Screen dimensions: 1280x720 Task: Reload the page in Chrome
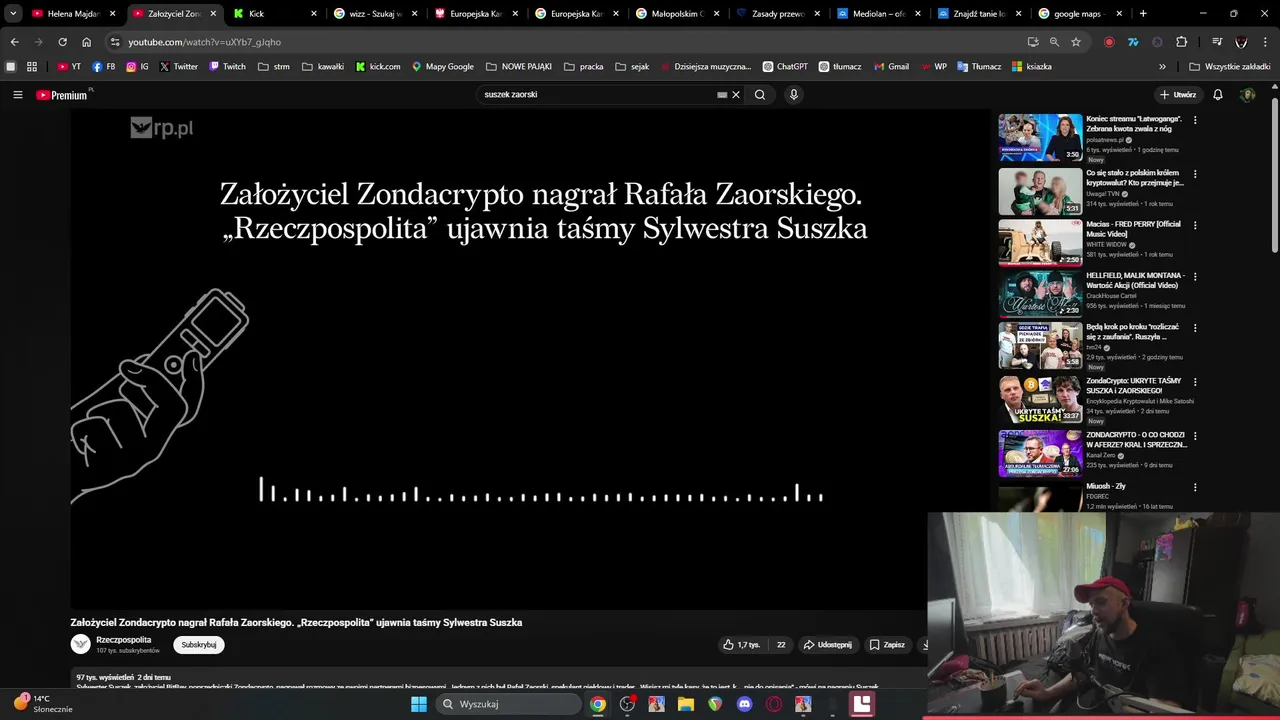62,42
